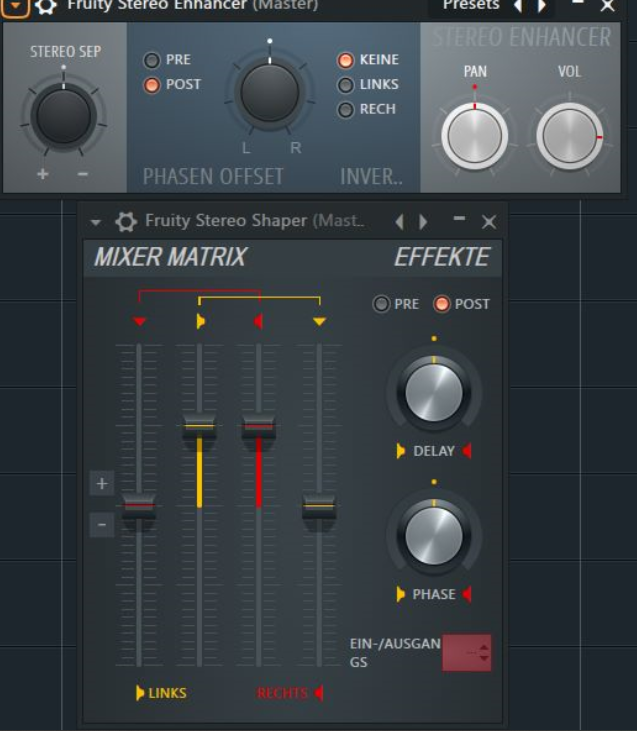The image size is (637, 731).
Task: Open Stereo Shaper plugin menu arrow
Action: point(96,222)
